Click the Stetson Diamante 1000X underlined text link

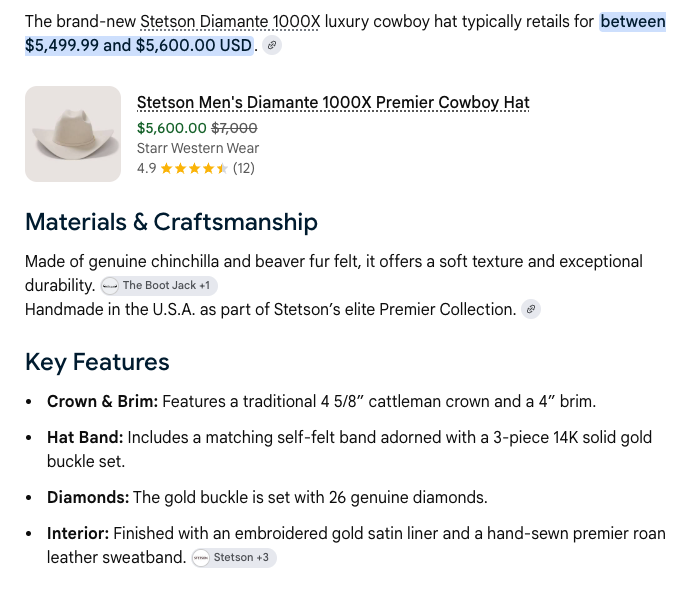point(230,21)
